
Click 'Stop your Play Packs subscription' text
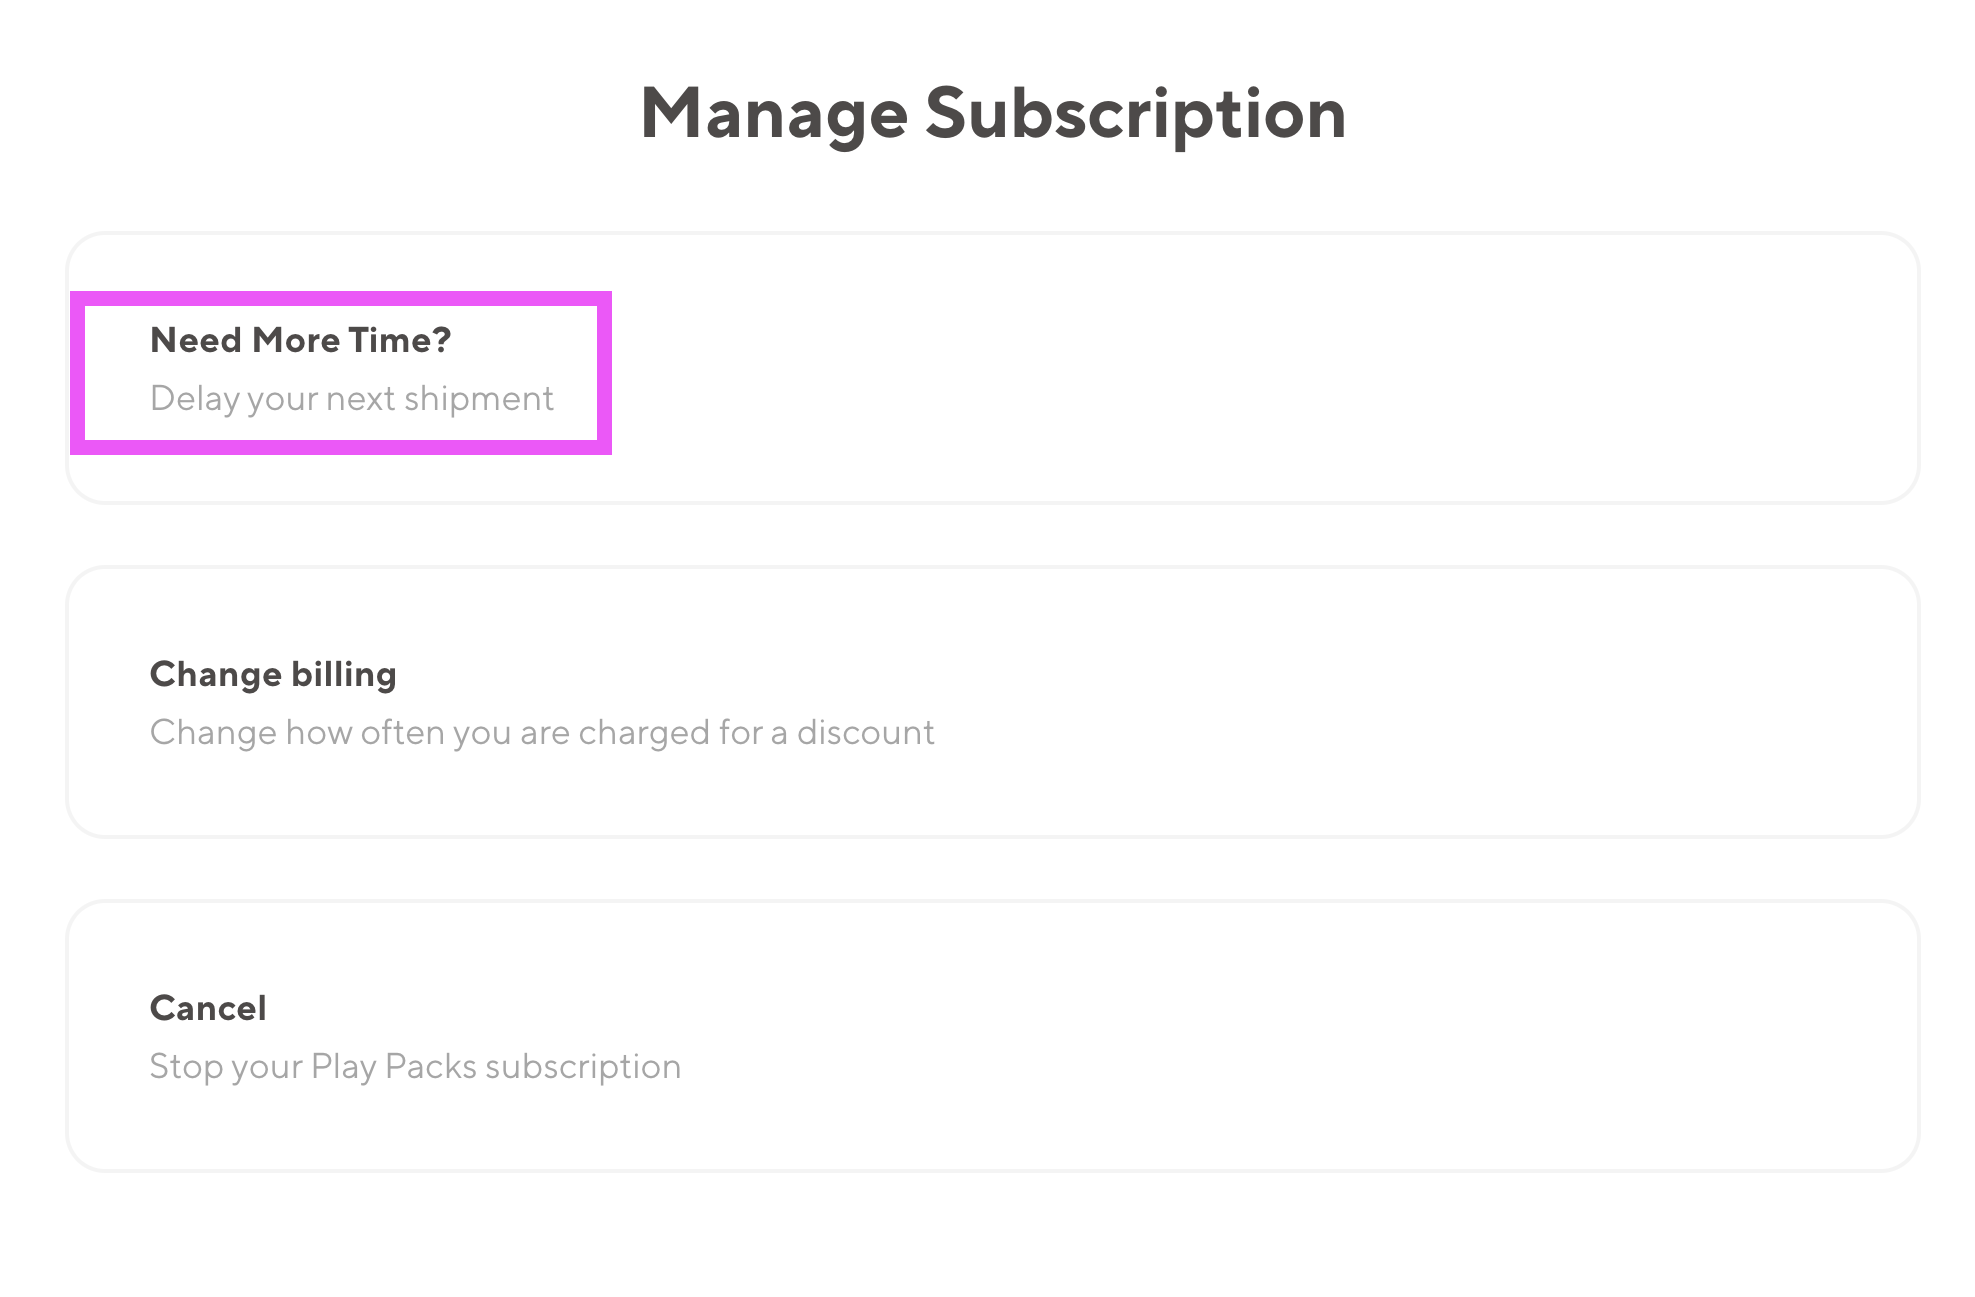415,1067
